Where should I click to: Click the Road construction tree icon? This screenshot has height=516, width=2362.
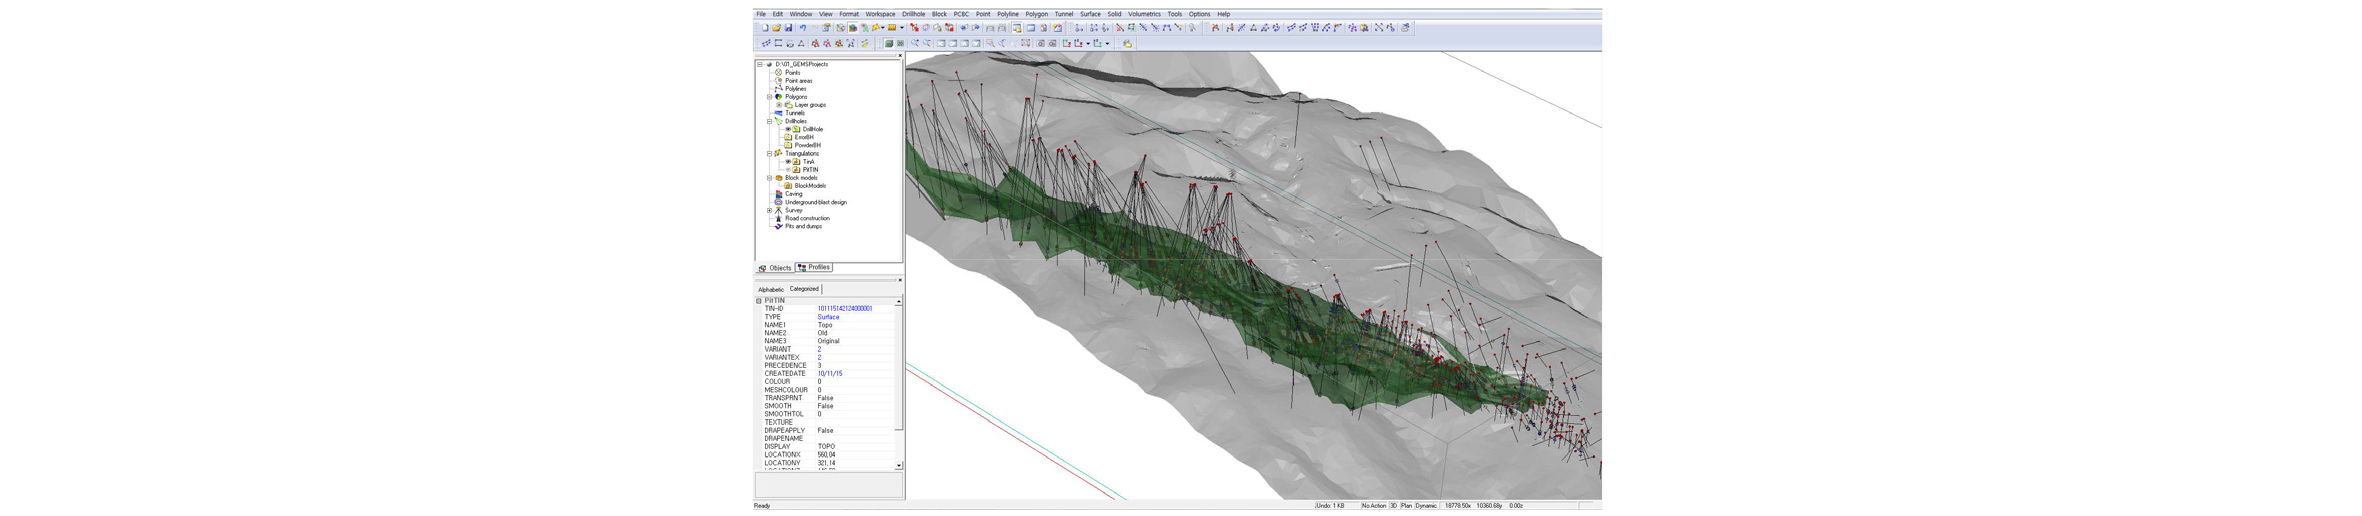click(778, 218)
